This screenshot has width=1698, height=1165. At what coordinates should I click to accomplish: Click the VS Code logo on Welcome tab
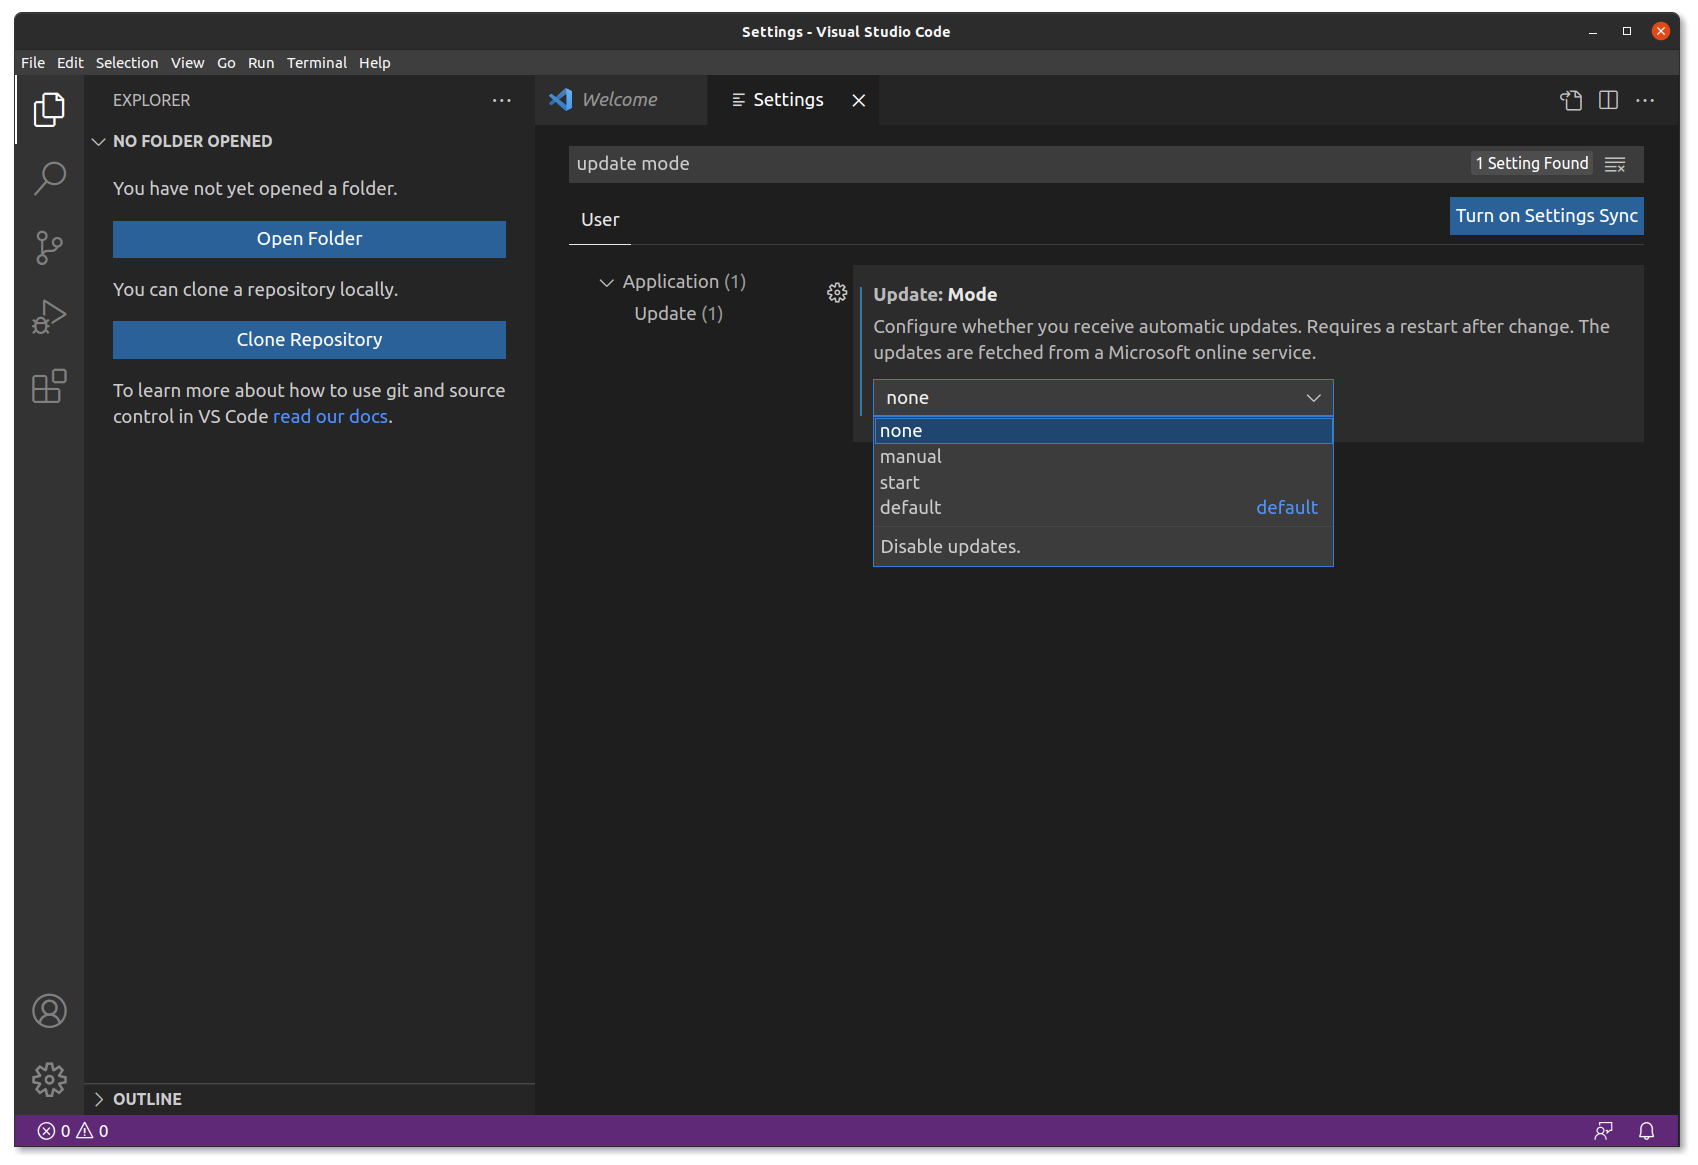pos(561,100)
